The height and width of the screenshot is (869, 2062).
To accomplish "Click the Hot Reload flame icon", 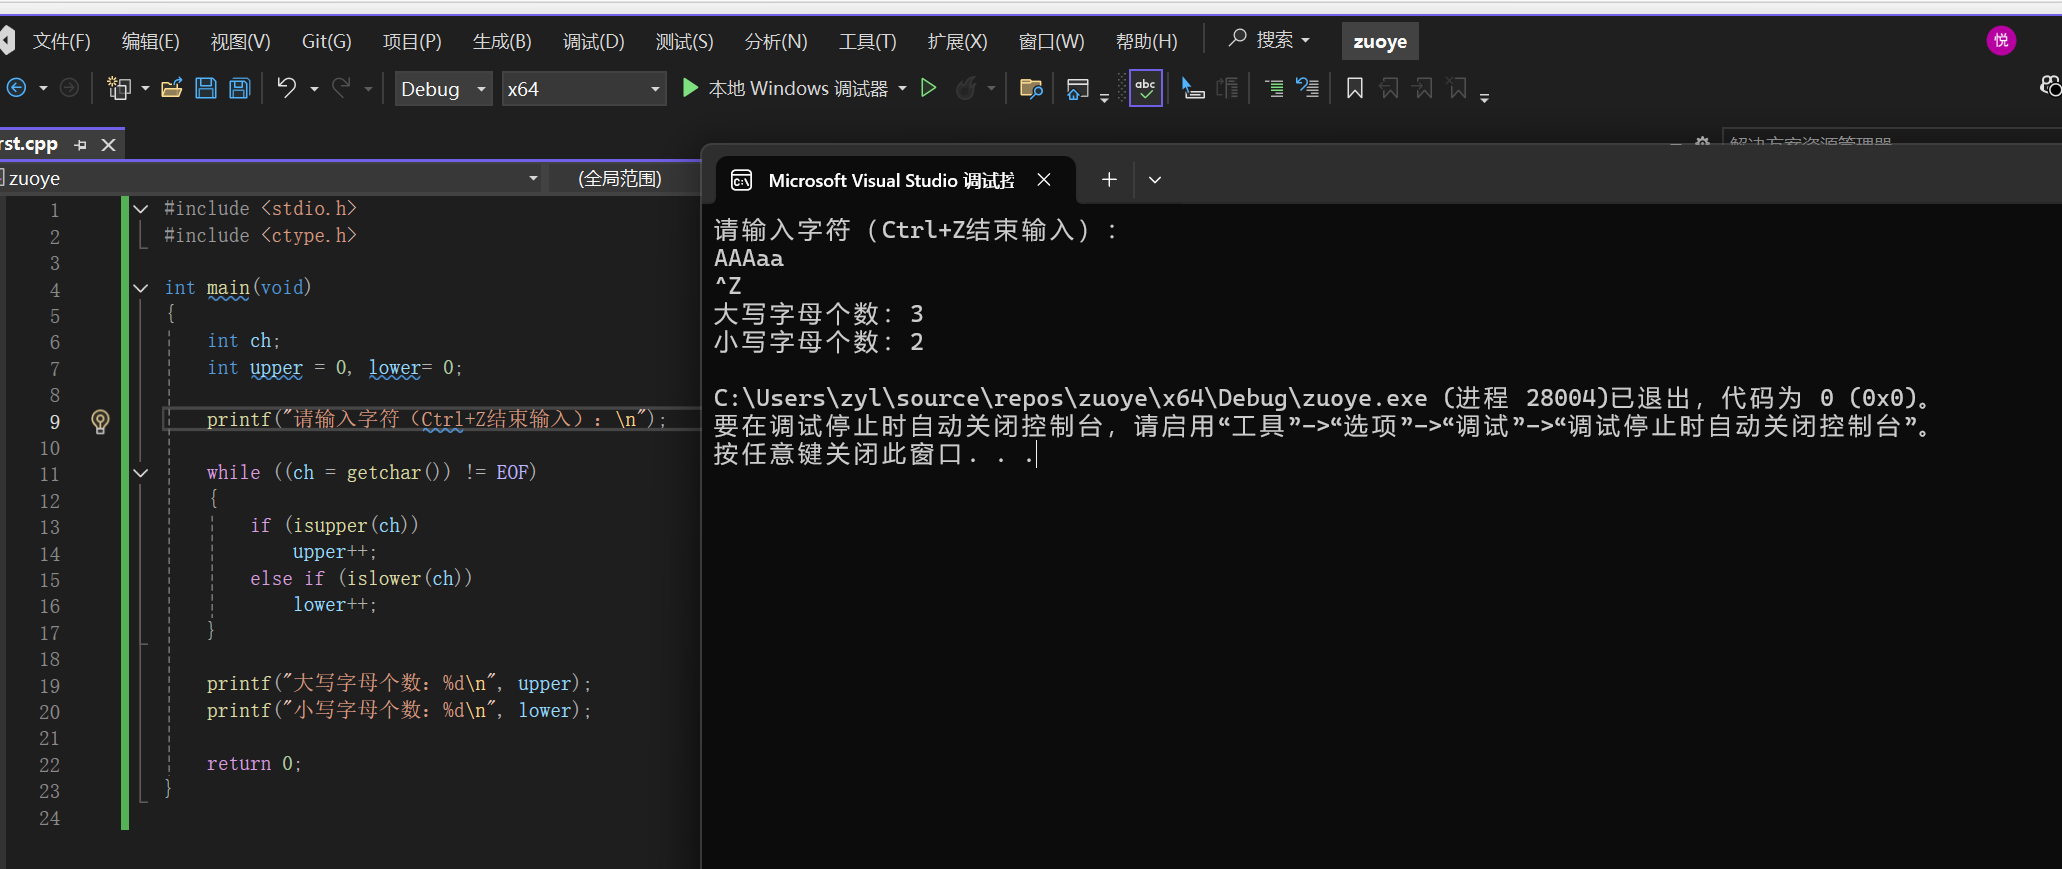I will pyautogui.click(x=965, y=88).
